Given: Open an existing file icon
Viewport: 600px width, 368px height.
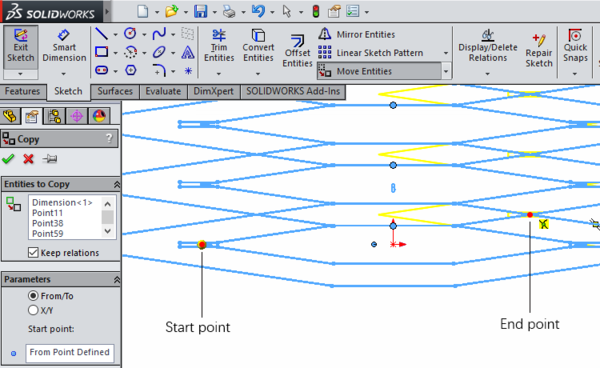Looking at the screenshot, I should tap(172, 11).
